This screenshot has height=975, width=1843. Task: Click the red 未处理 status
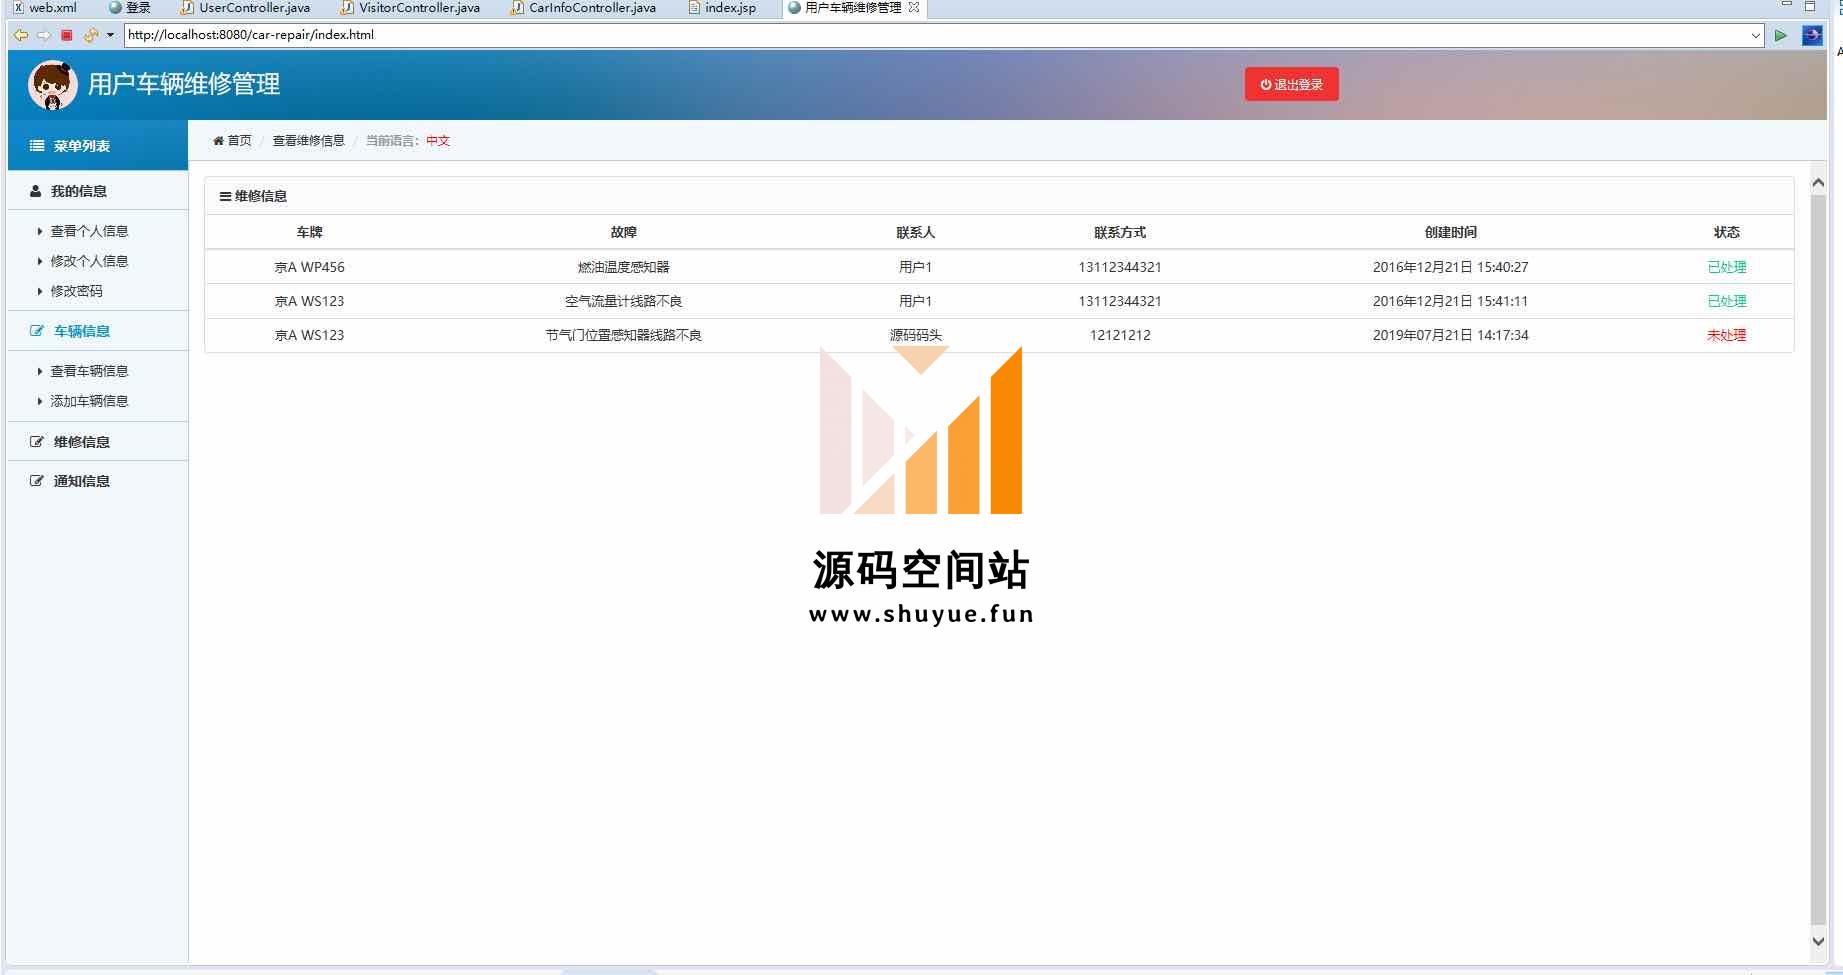click(x=1726, y=335)
